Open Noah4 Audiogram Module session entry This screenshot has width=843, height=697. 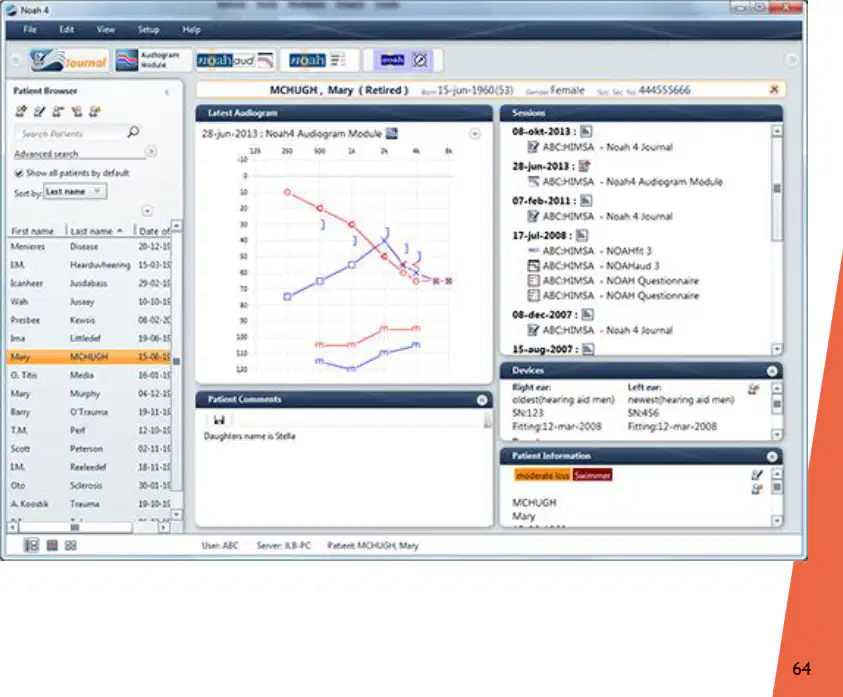pos(625,182)
